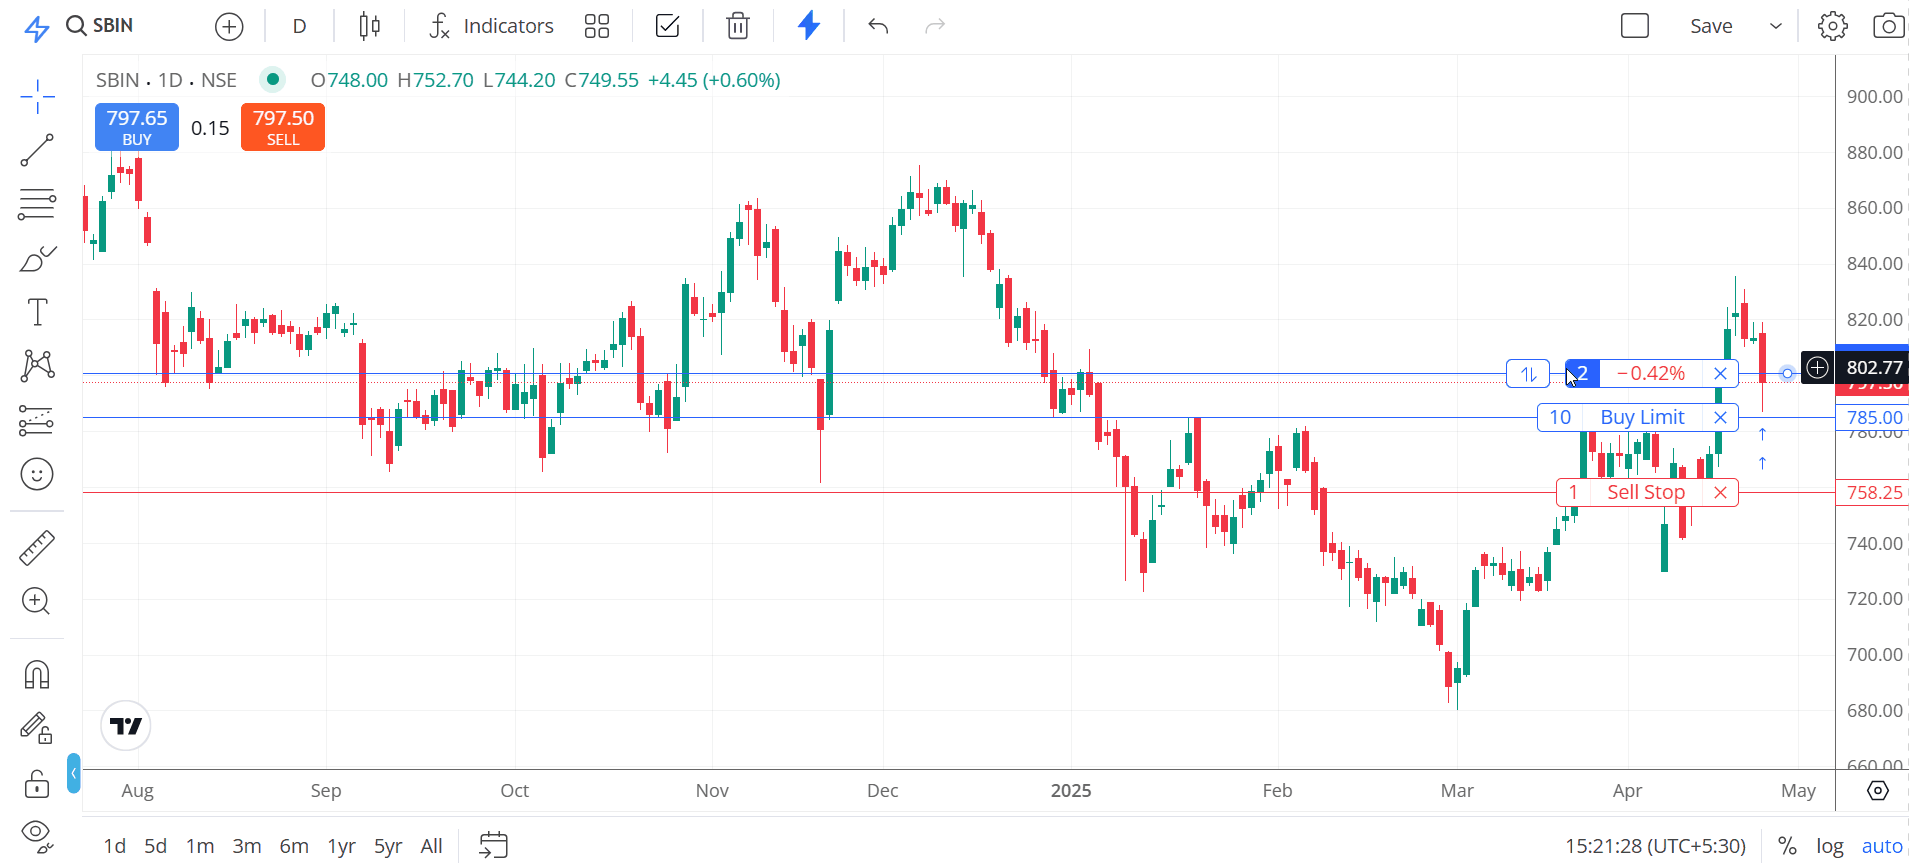Select the ruler measure tool
Image resolution: width=1909 pixels, height=863 pixels.
click(37, 548)
